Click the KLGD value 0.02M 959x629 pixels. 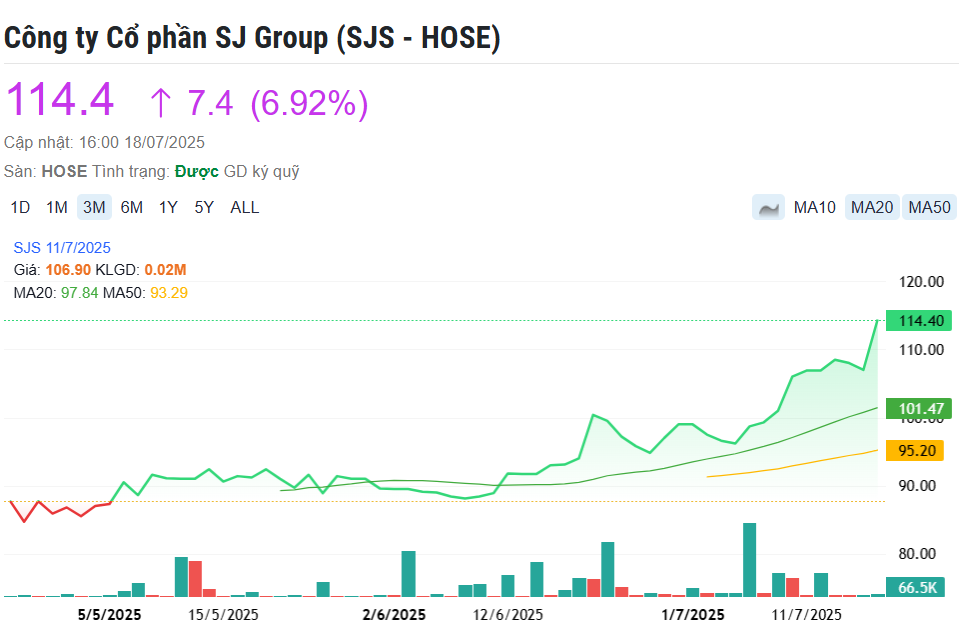(x=165, y=270)
